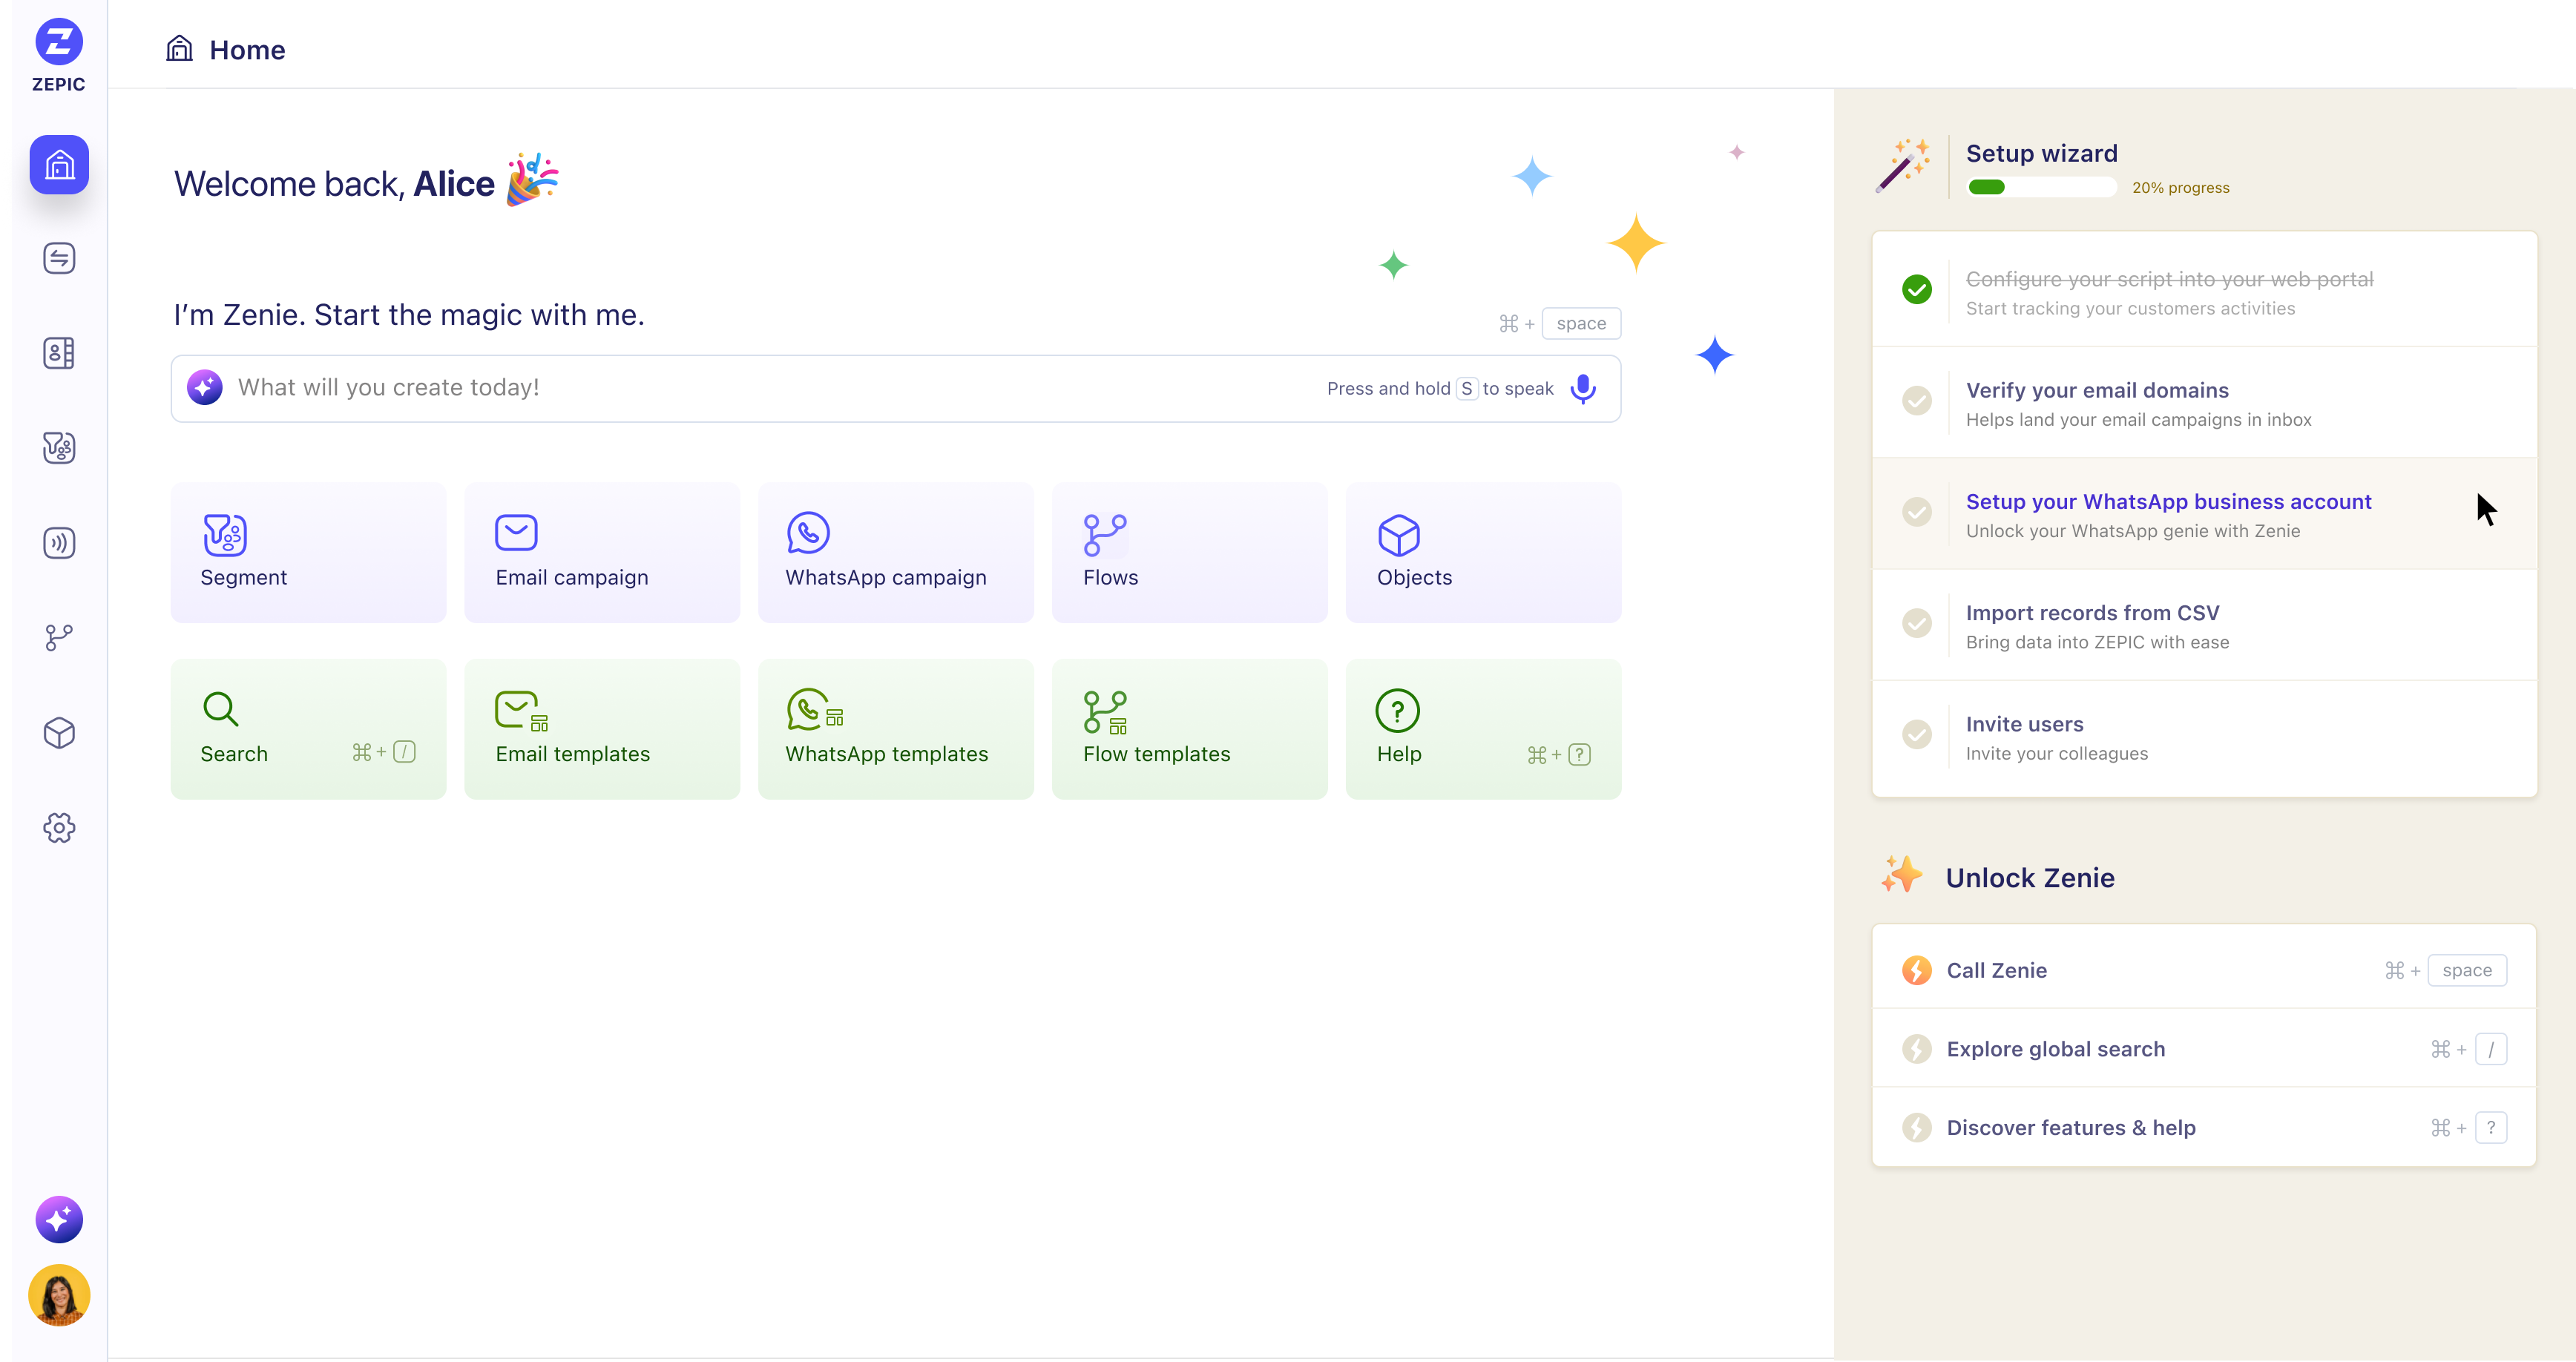
Task: Open the Home icon in the sidebar
Action: [59, 164]
